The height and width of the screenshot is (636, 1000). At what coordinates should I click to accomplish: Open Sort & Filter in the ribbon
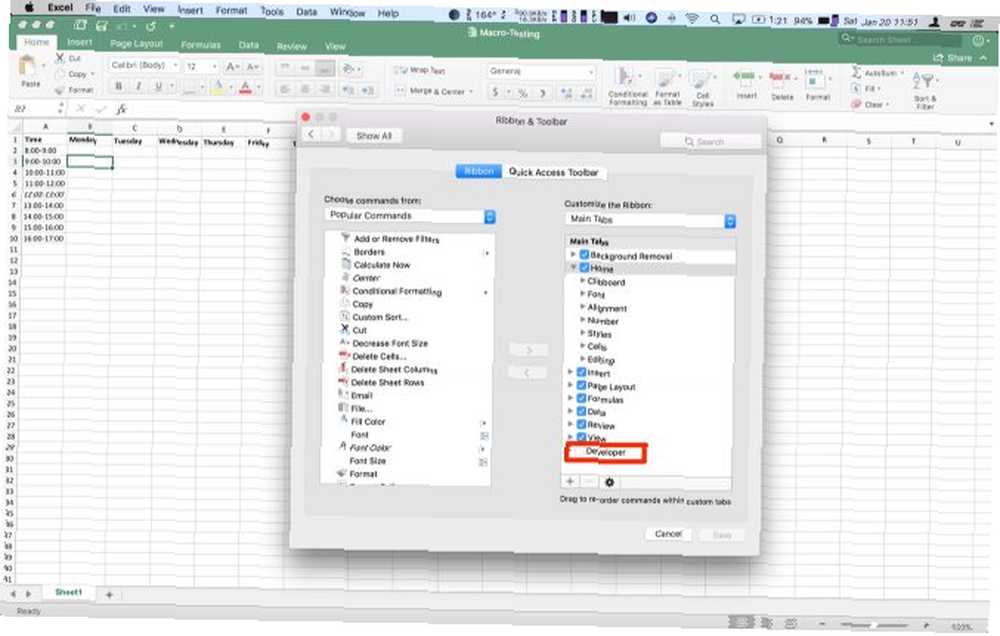(925, 91)
